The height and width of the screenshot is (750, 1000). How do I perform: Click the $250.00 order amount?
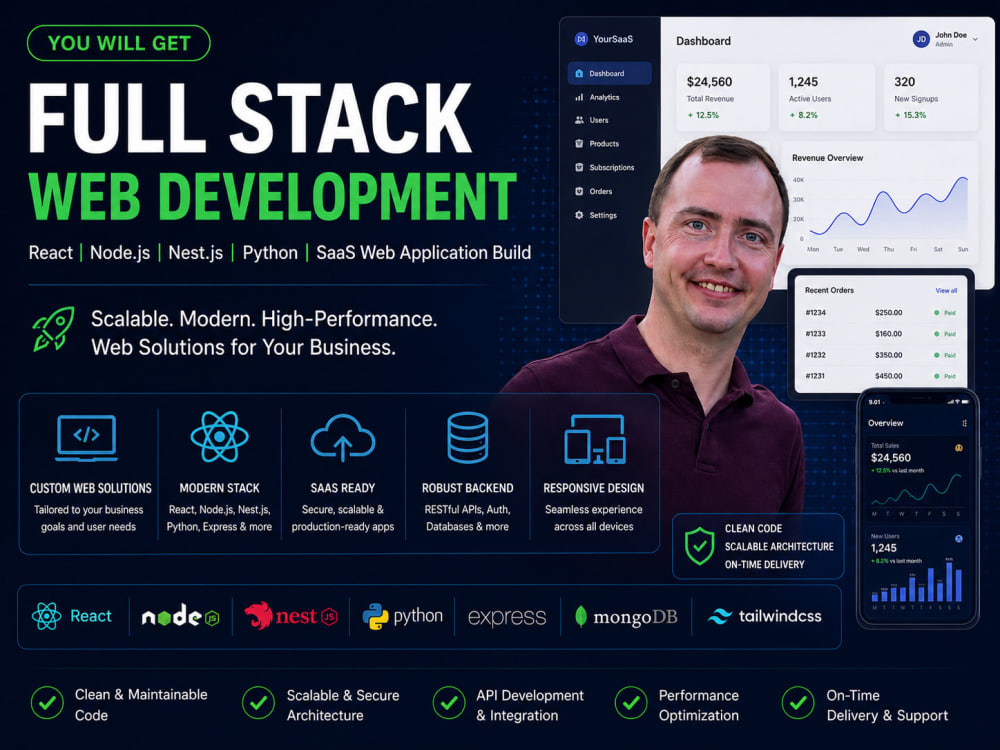point(888,312)
